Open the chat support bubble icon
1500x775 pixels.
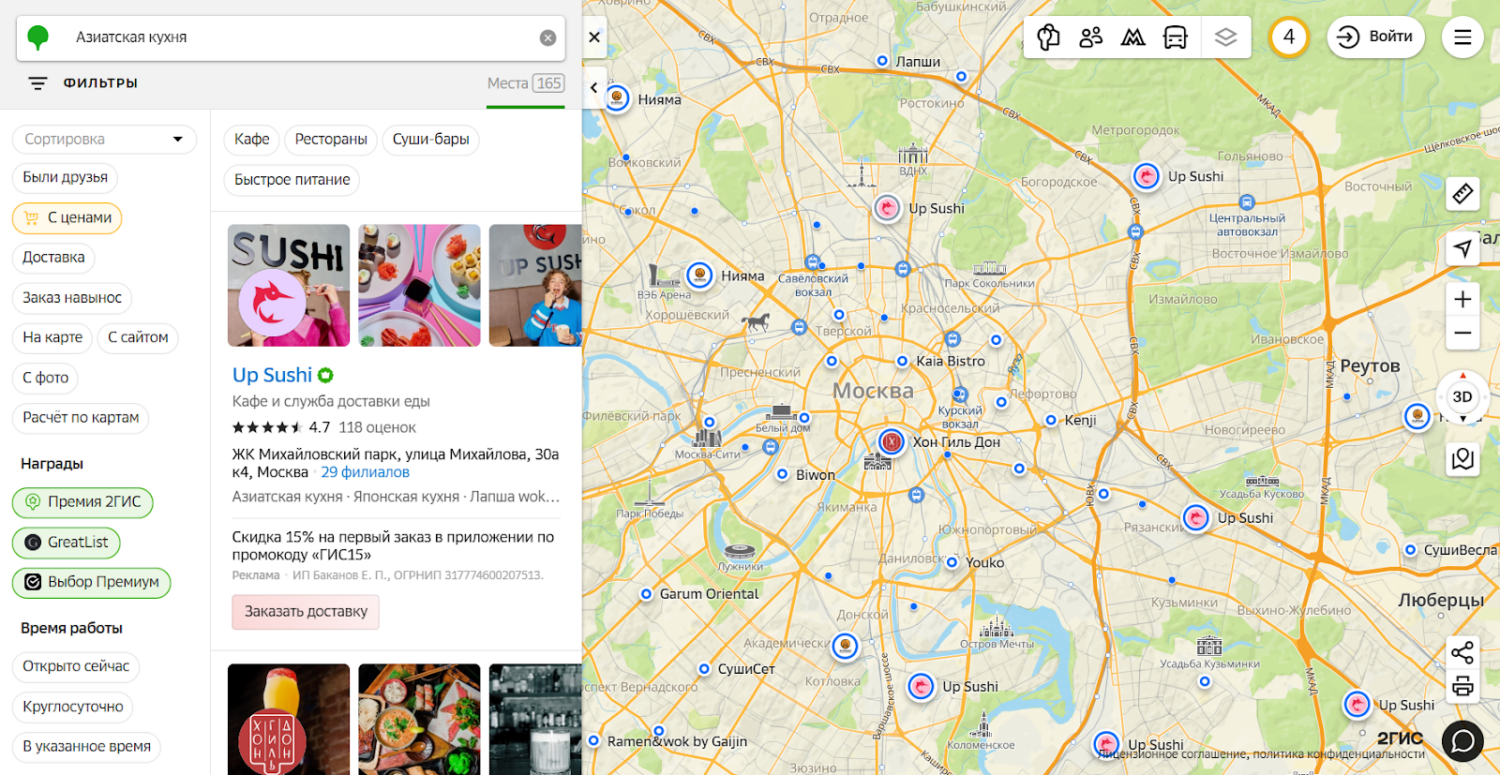[1462, 741]
